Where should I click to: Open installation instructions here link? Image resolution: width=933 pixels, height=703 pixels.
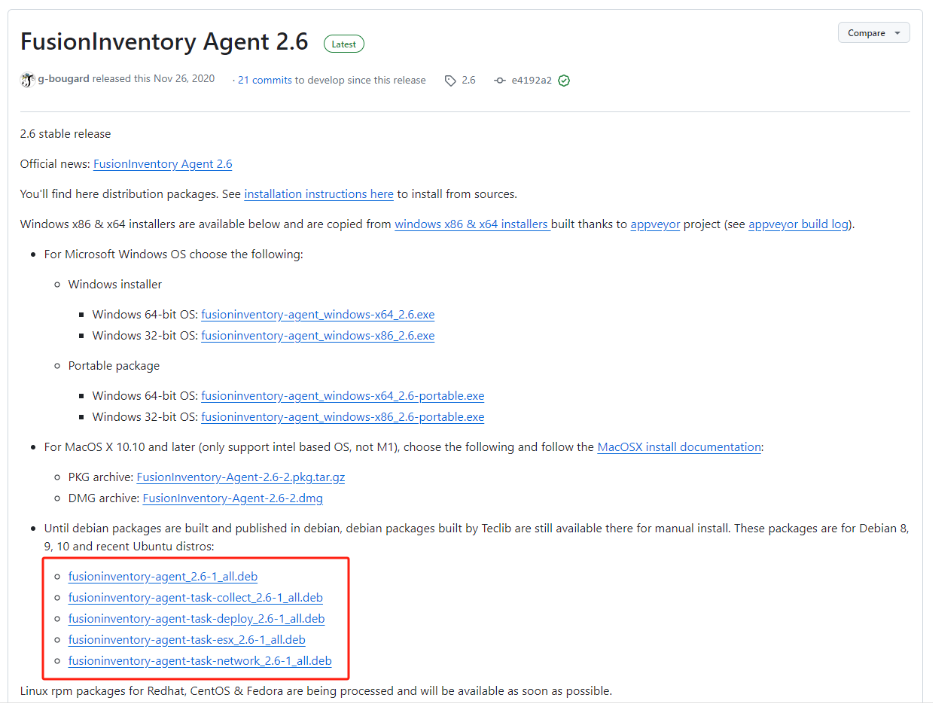318,194
